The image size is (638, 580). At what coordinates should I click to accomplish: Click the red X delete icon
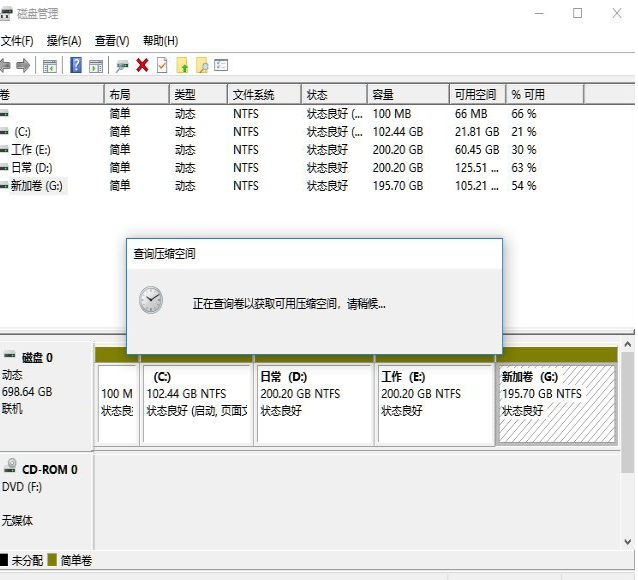pos(142,65)
